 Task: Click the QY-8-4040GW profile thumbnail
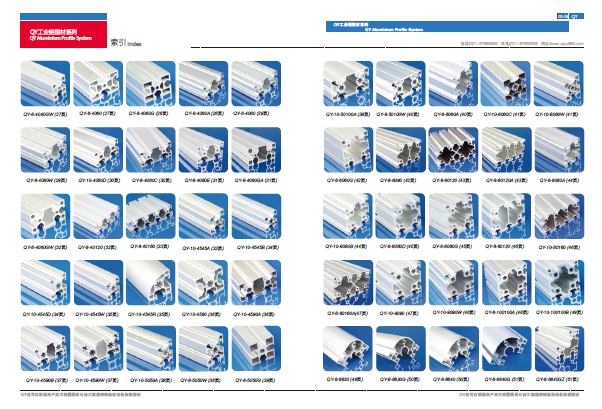(46, 84)
